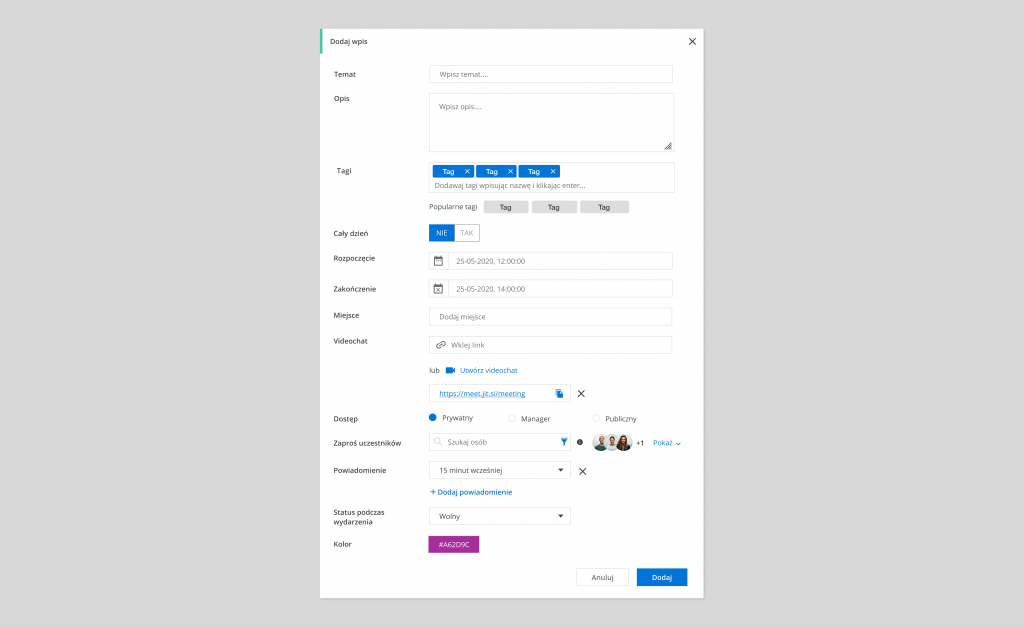The image size is (1024, 627).
Task: Copy the meet.jit.si meeting link
Action: tap(559, 393)
